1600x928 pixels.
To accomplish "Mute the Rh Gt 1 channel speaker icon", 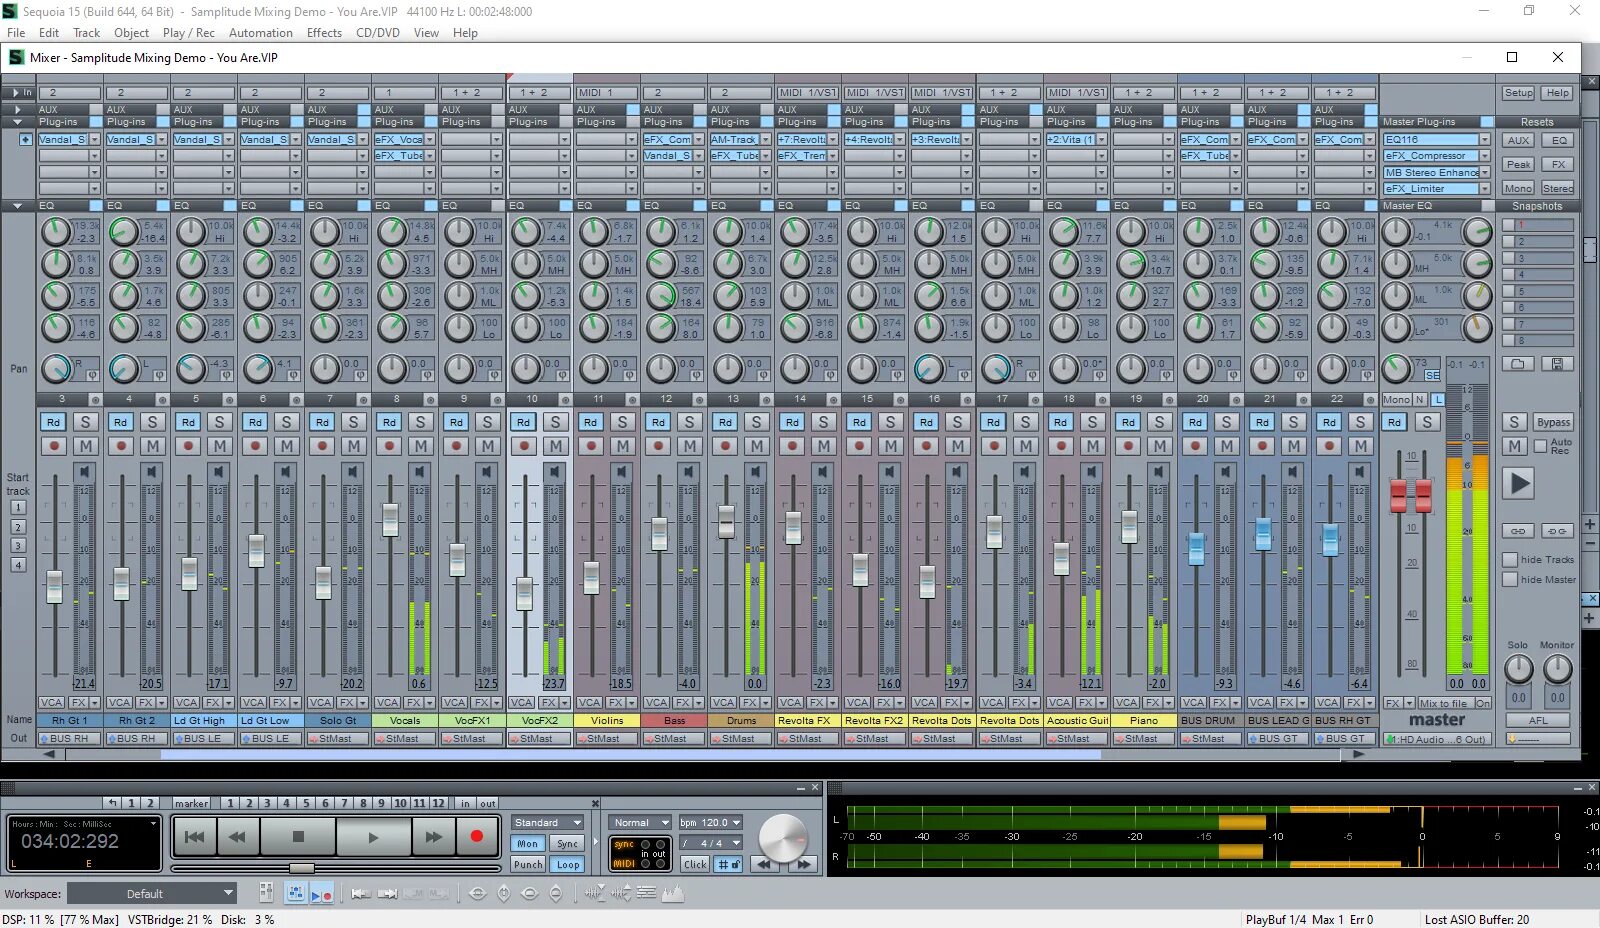I will (x=84, y=471).
